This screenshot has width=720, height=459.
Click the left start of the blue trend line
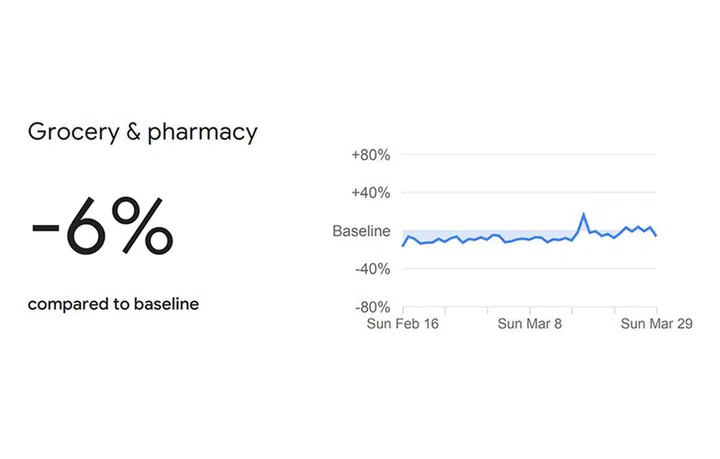click(403, 245)
